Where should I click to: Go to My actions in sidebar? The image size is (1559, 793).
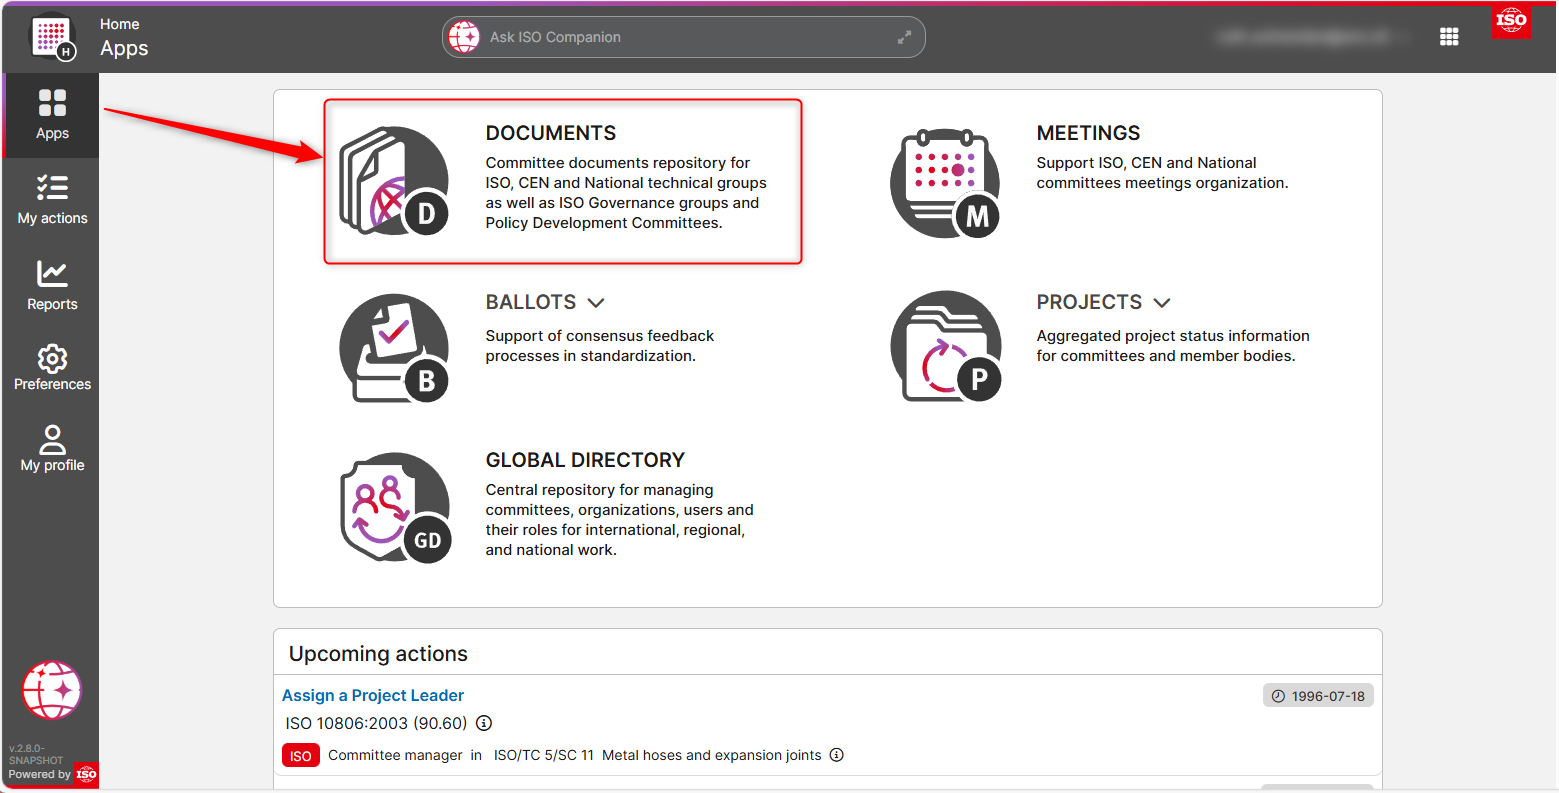pyautogui.click(x=52, y=200)
